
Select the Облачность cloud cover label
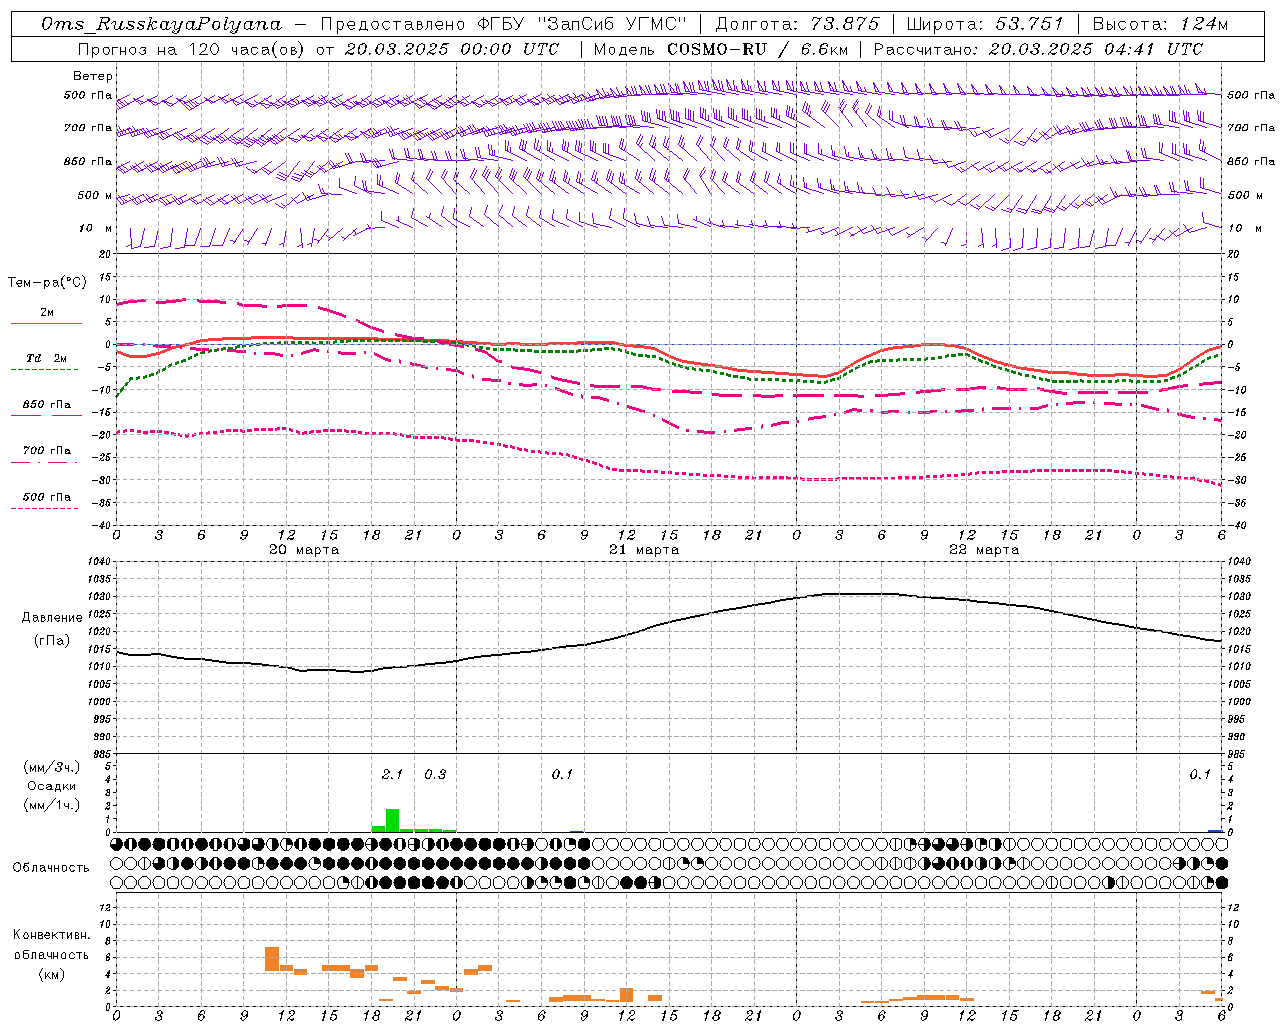(51, 867)
